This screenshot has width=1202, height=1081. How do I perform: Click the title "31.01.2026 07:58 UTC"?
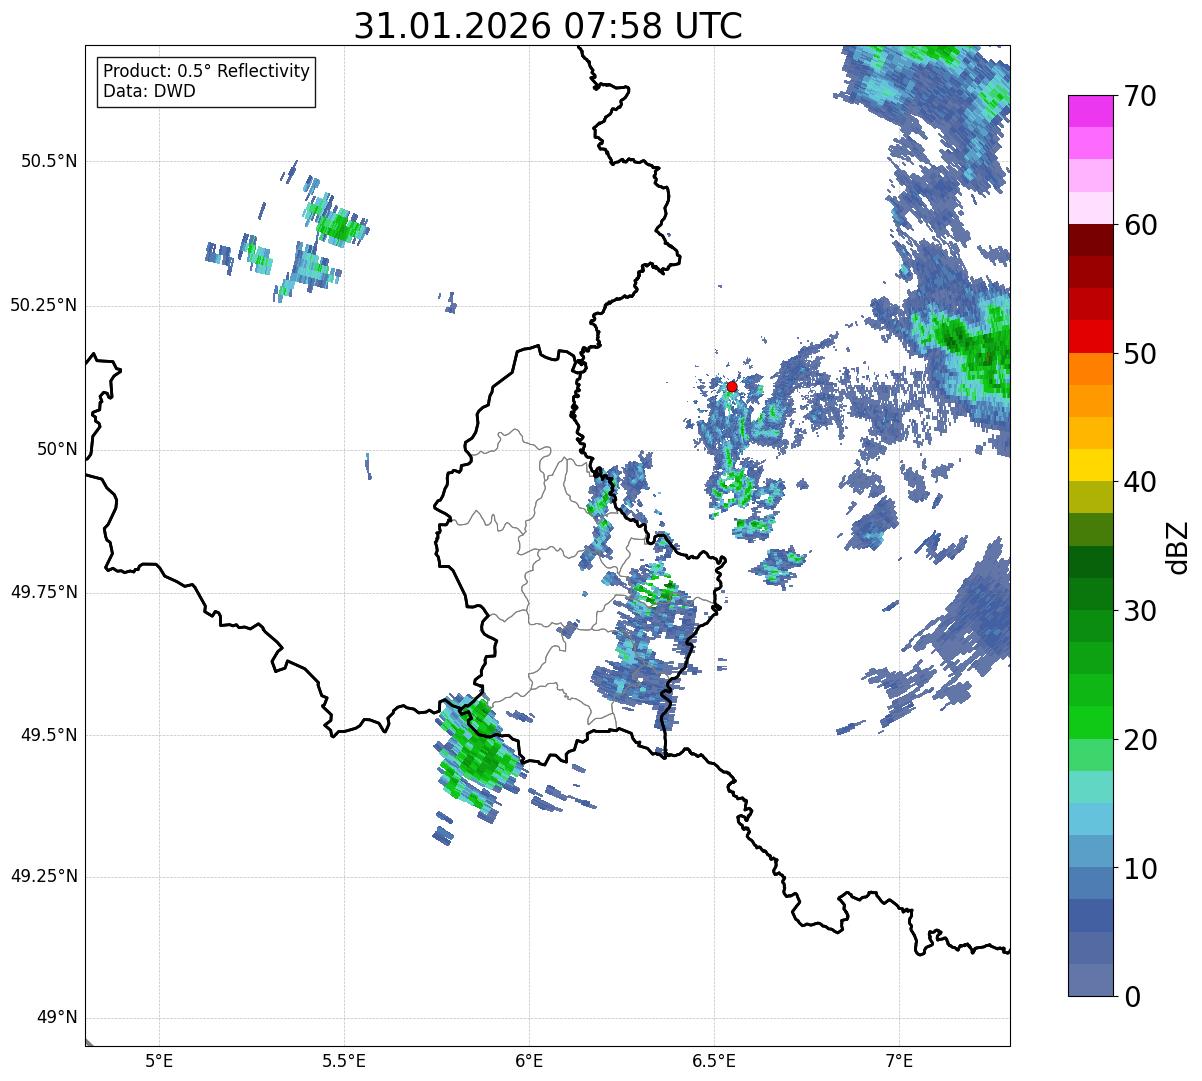548,26
